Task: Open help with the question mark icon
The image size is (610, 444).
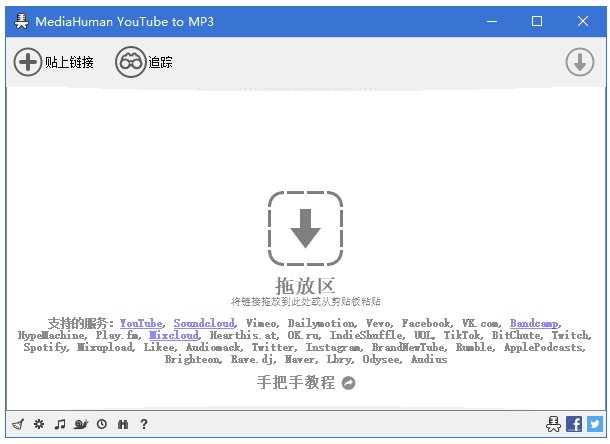Action: coord(144,424)
